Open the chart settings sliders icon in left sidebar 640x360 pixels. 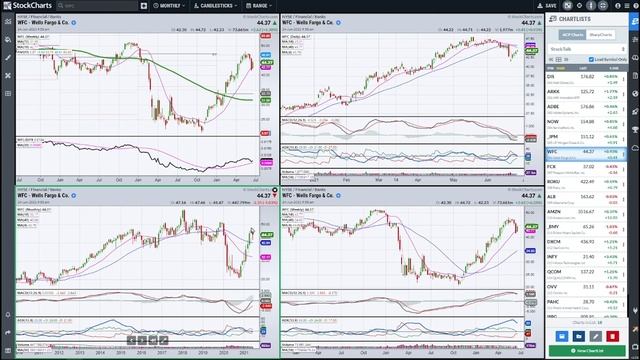(x=8, y=21)
